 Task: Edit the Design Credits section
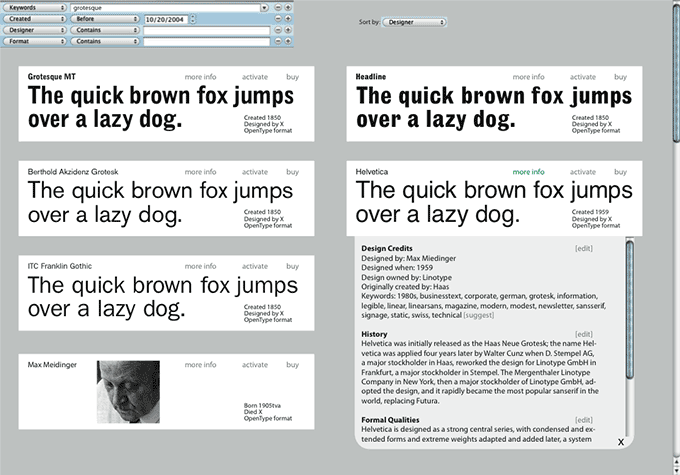(x=584, y=249)
